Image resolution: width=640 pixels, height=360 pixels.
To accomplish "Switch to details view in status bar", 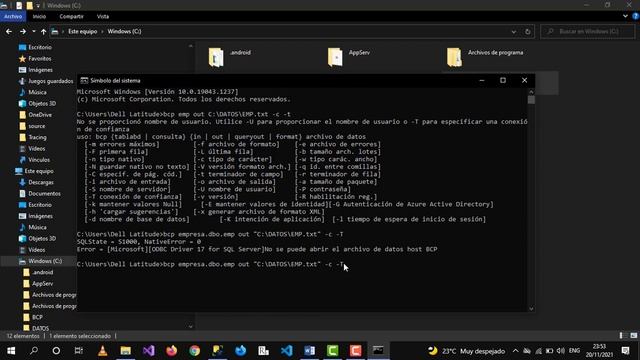I will click(x=621, y=336).
